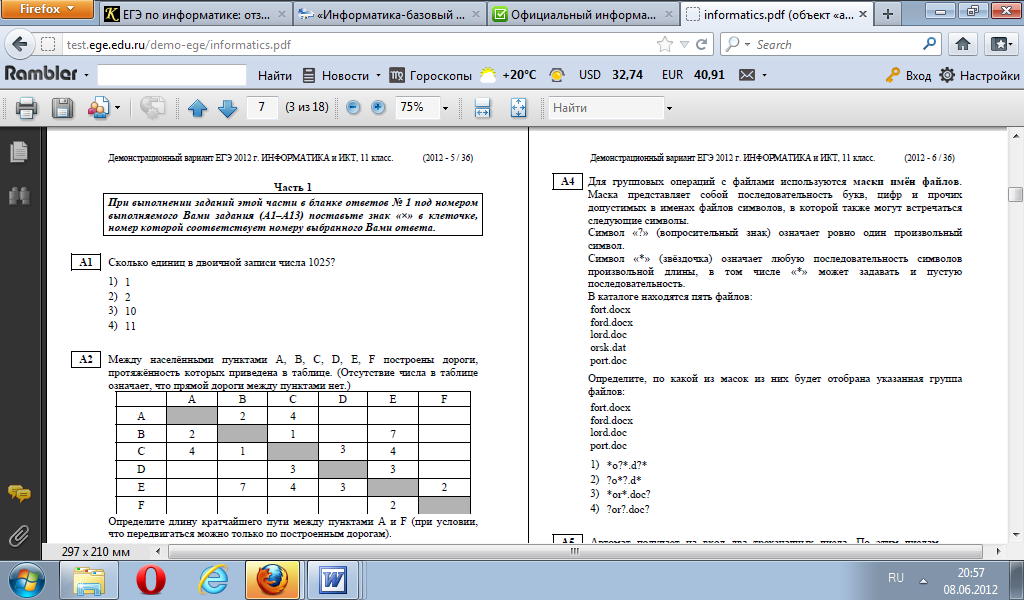This screenshot has width=1024, height=600.
Task: Click the email/share document icon
Action: click(99, 107)
